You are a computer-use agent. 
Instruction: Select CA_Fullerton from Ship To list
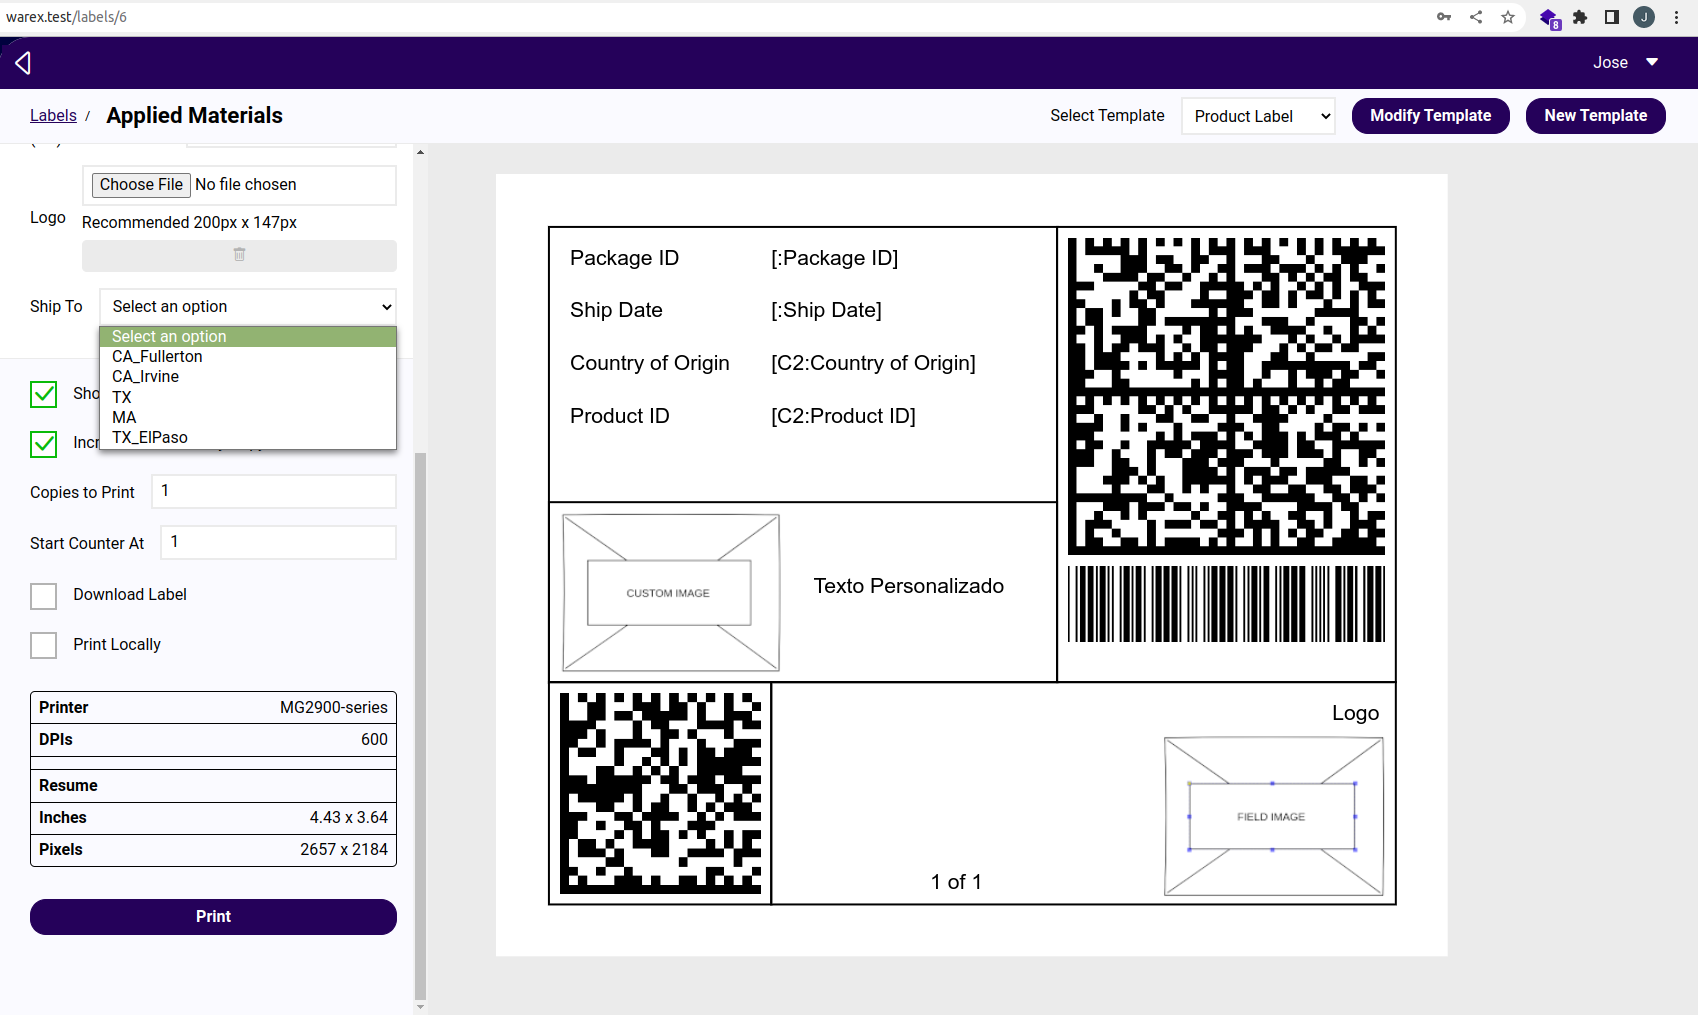click(x=157, y=357)
